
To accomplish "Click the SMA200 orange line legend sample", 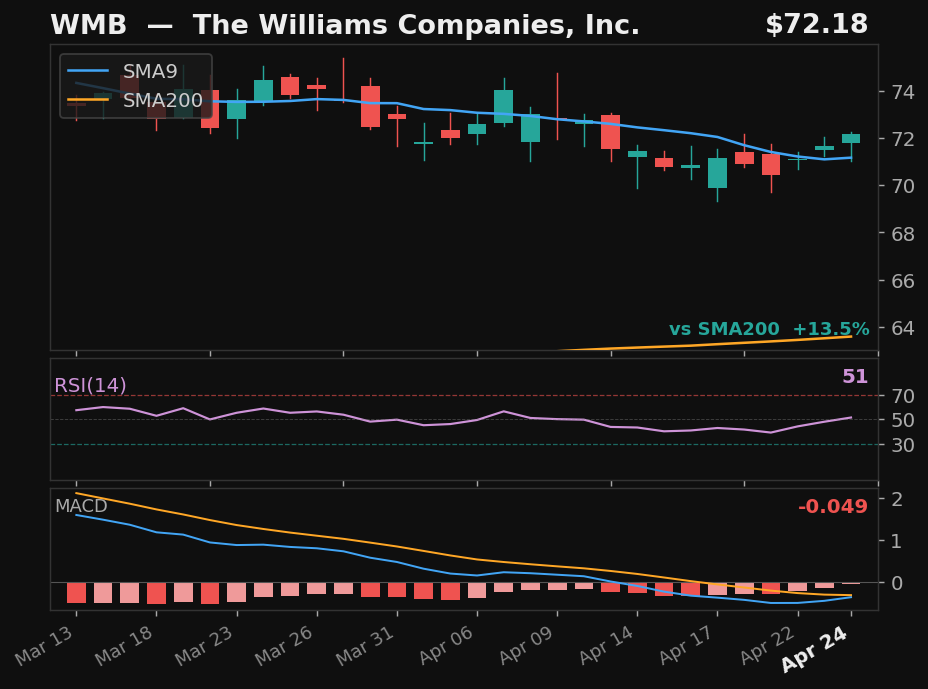I will 90,99.
